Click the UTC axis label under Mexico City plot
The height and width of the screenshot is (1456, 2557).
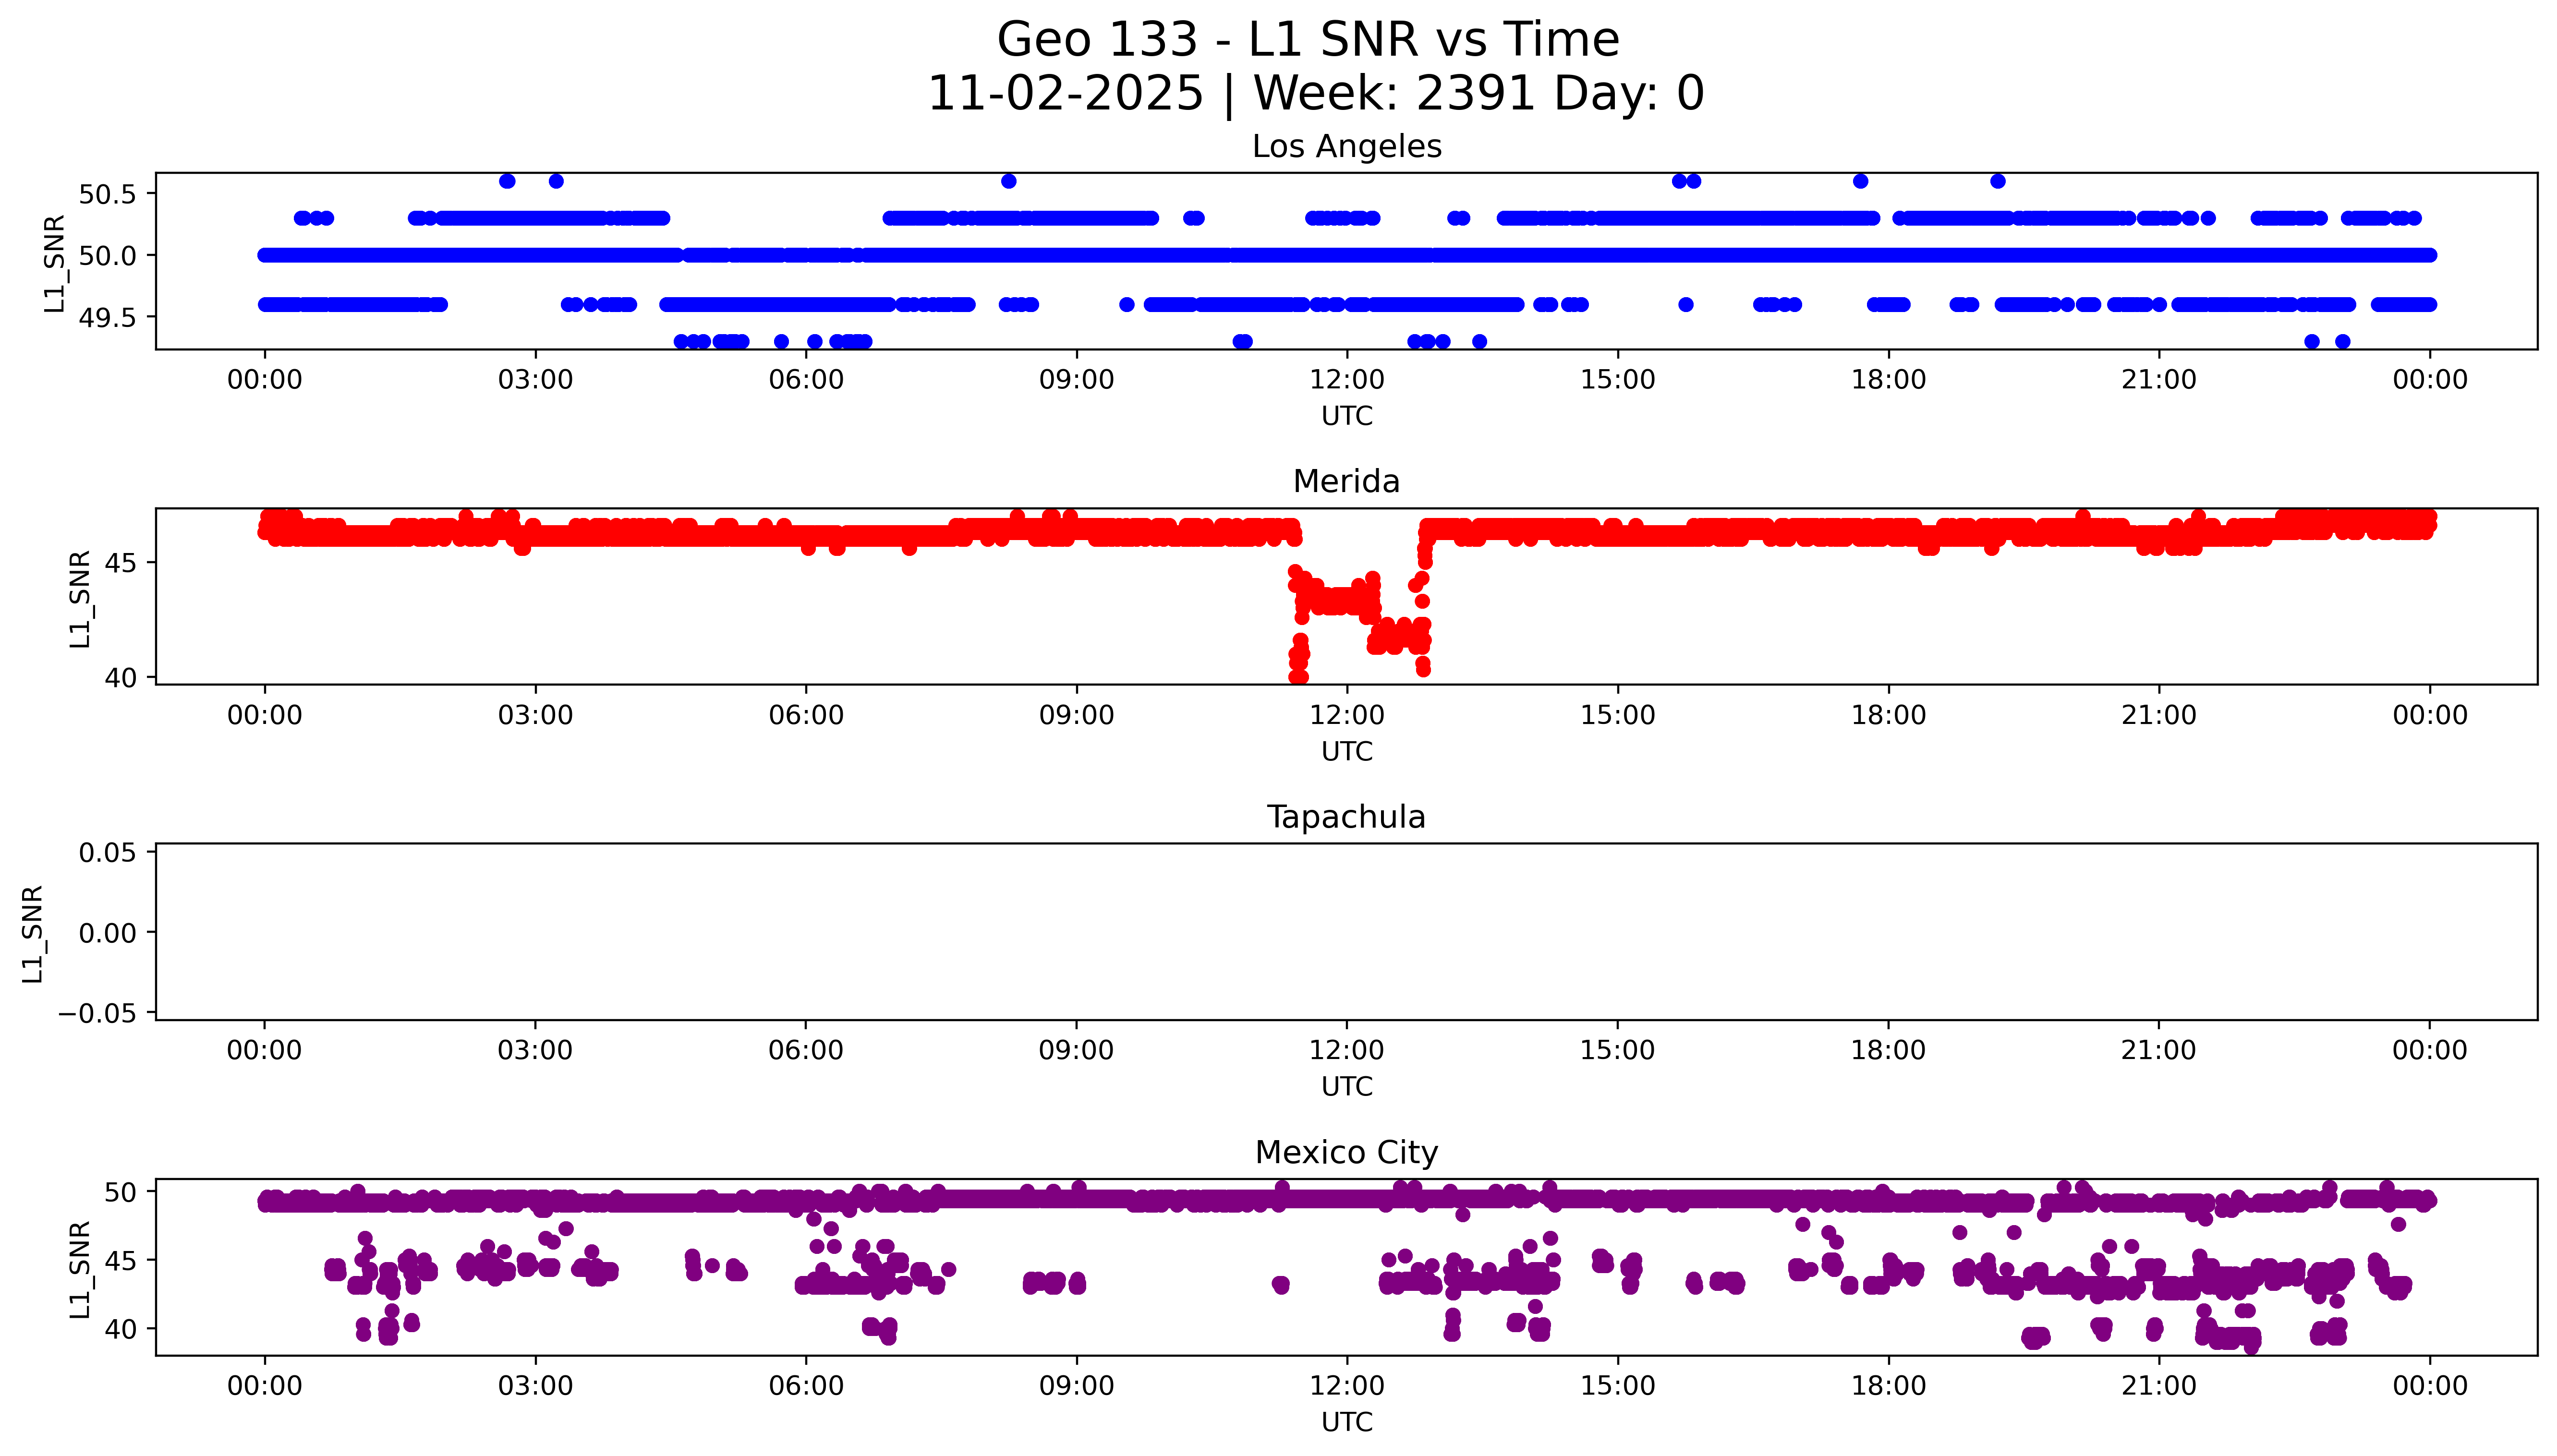tap(1346, 1422)
